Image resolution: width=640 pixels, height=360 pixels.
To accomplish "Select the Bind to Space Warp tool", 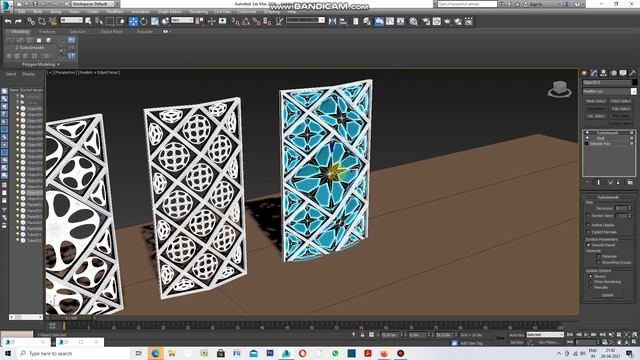I will [x=53, y=21].
